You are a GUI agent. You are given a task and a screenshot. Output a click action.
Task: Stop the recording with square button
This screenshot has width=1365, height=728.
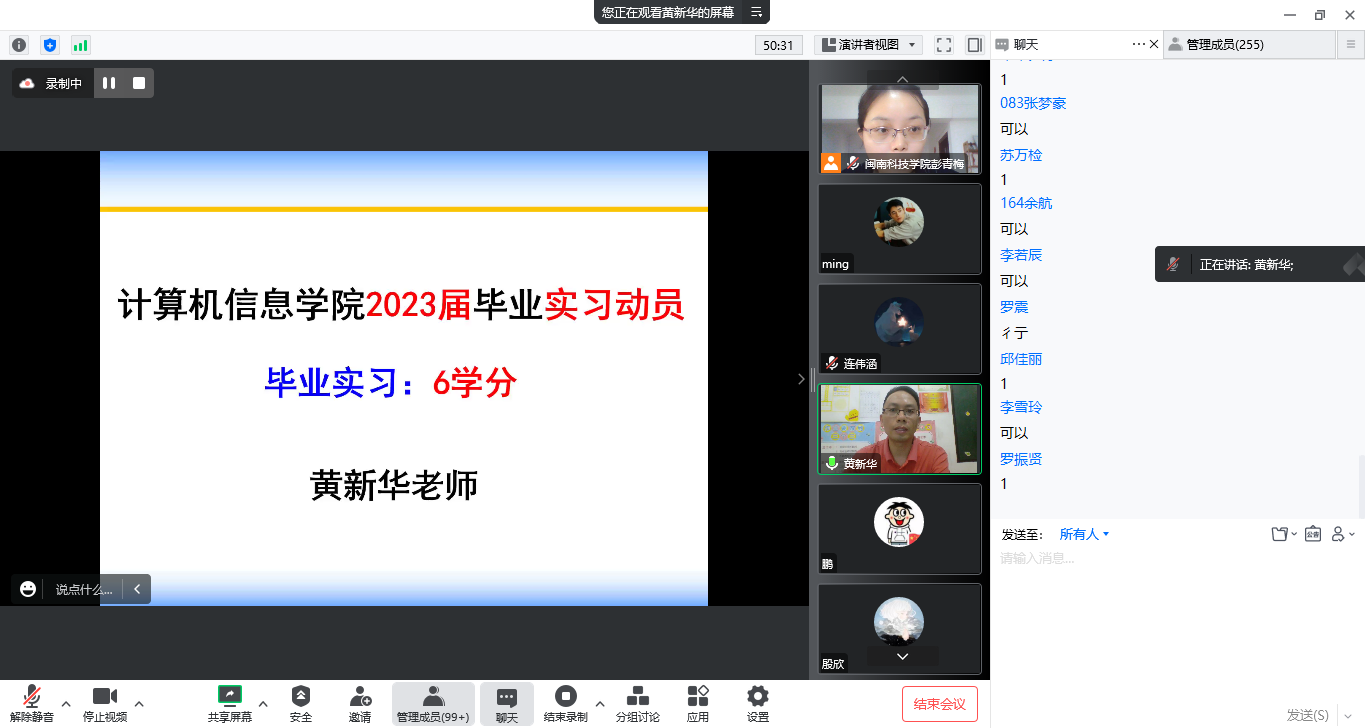click(x=139, y=83)
